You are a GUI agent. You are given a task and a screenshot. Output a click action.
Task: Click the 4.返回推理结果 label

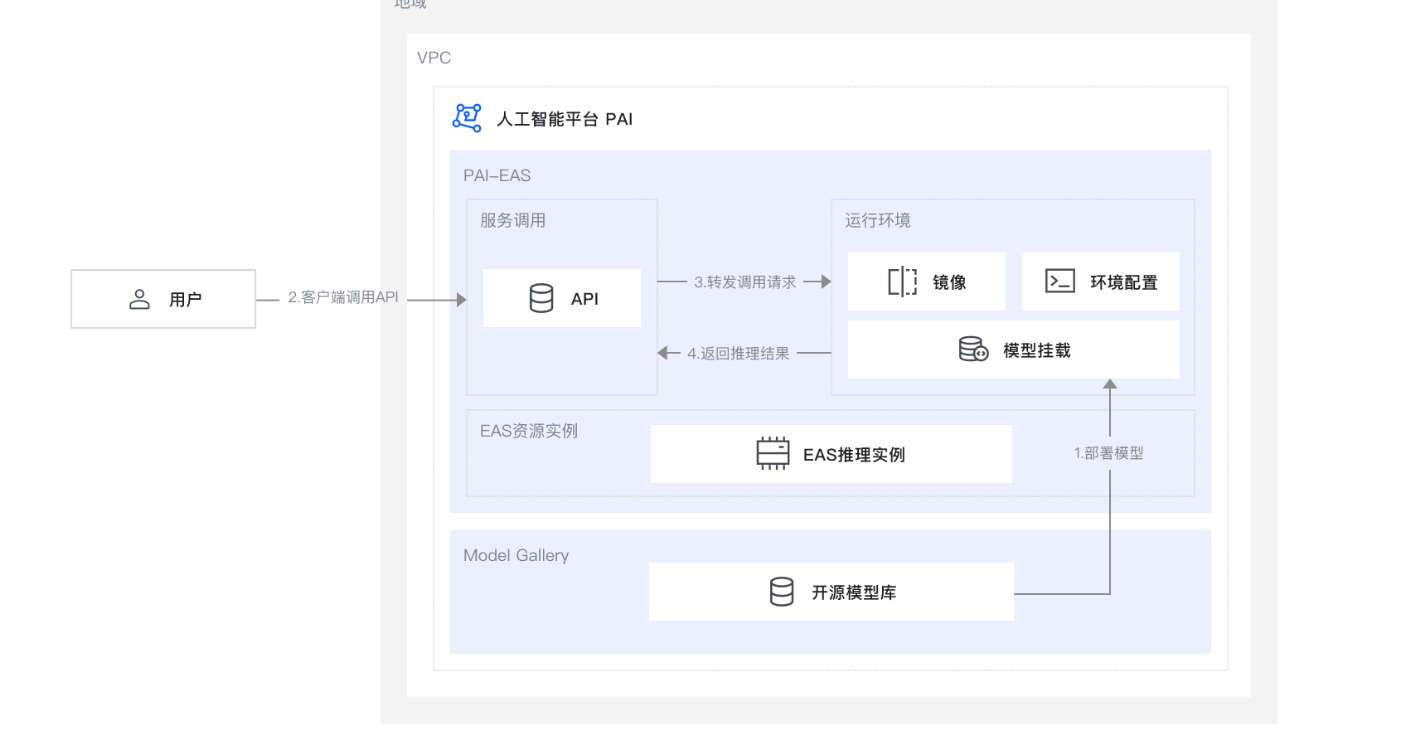point(739,353)
